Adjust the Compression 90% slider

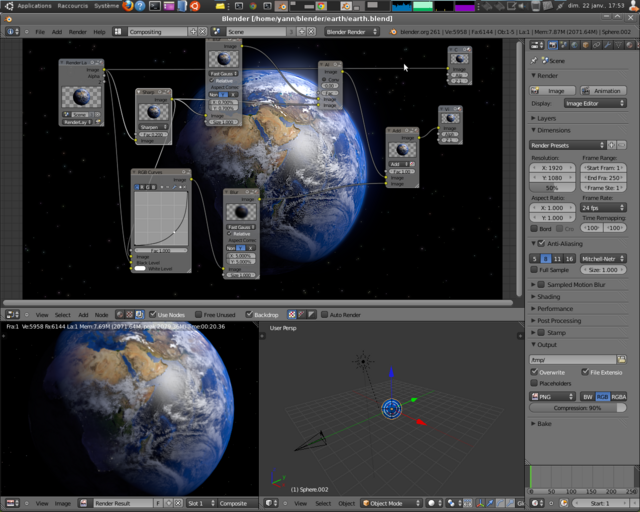click(578, 408)
